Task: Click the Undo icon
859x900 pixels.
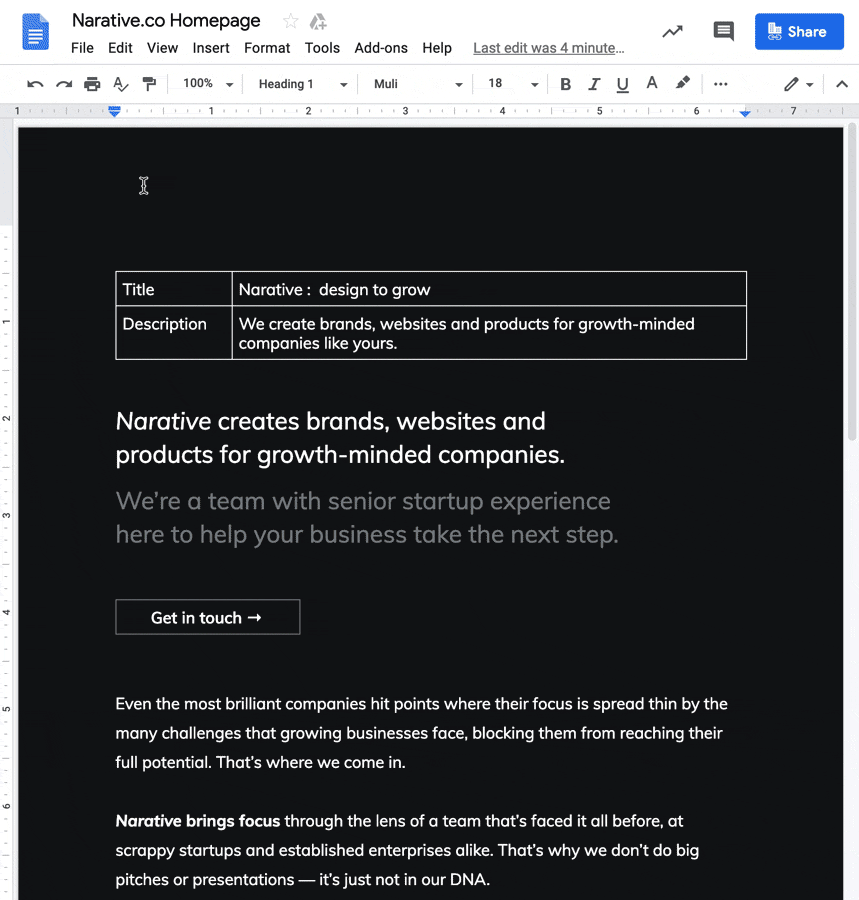Action: [x=35, y=84]
